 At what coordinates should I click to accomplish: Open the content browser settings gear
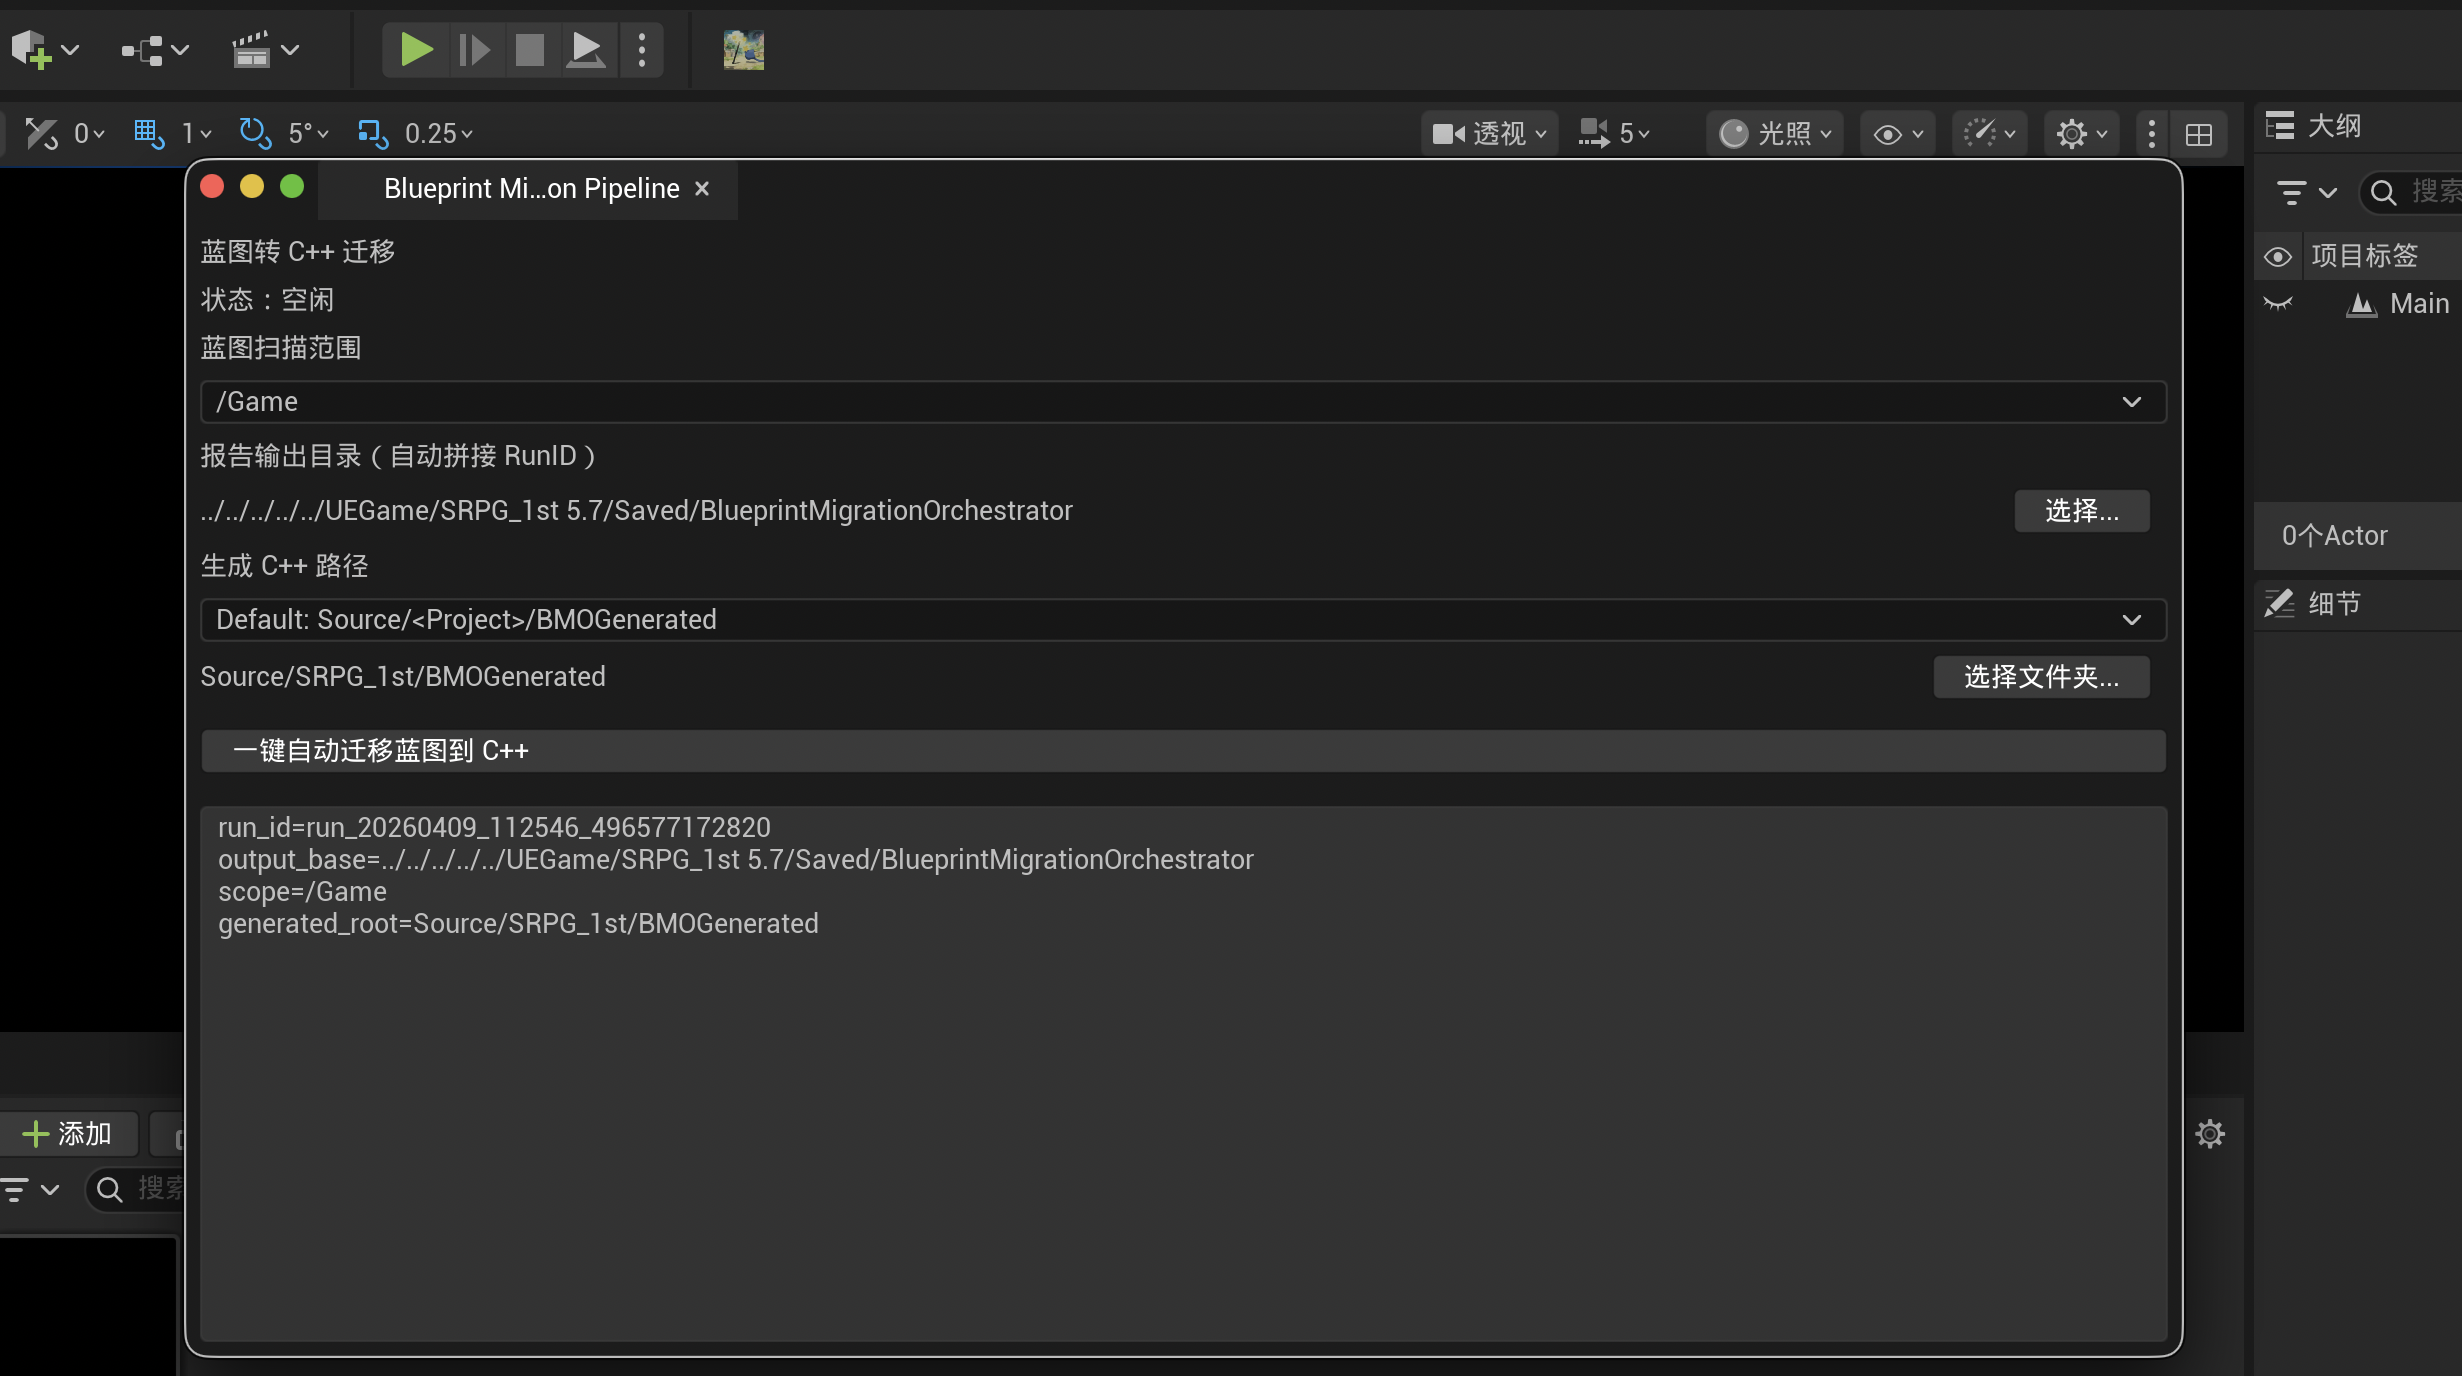coord(2210,1133)
